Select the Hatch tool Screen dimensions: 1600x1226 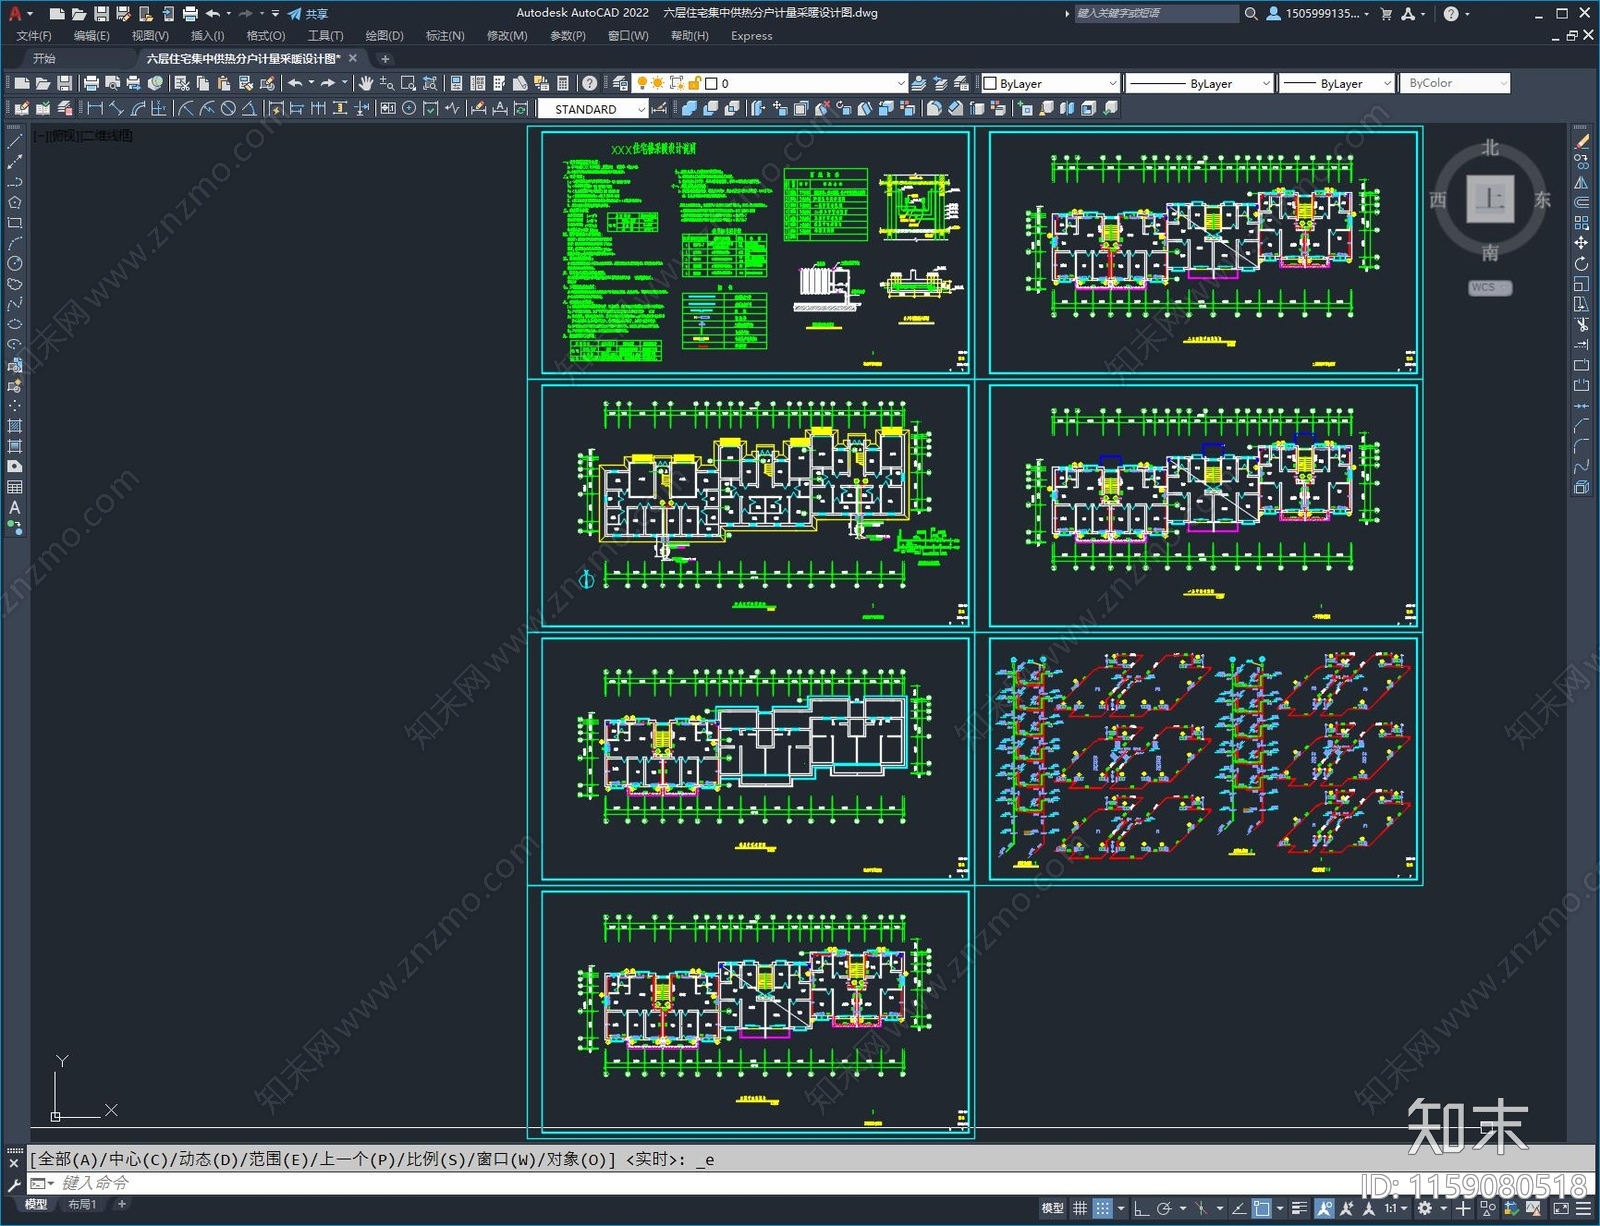15,427
